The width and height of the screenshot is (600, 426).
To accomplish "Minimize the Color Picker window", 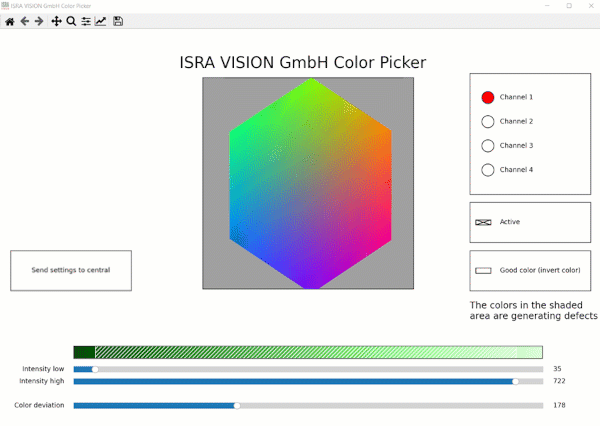I will coord(547,6).
